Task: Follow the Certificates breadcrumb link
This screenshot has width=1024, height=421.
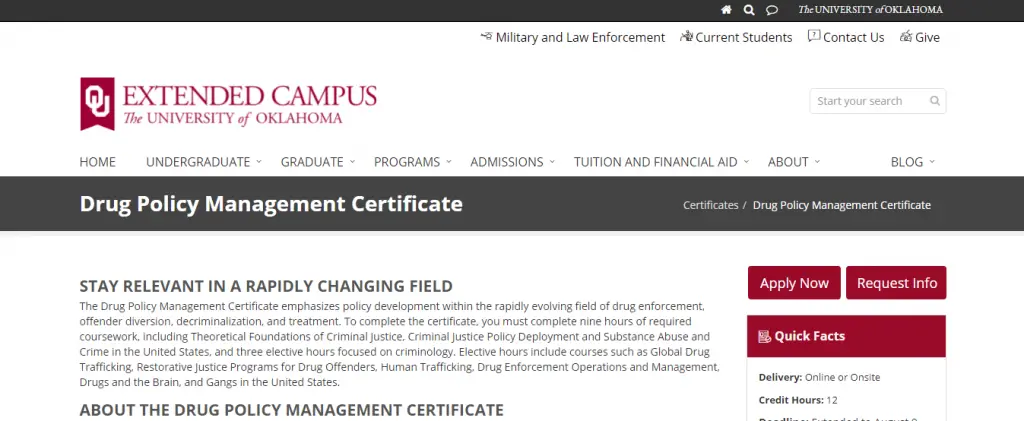Action: click(710, 205)
